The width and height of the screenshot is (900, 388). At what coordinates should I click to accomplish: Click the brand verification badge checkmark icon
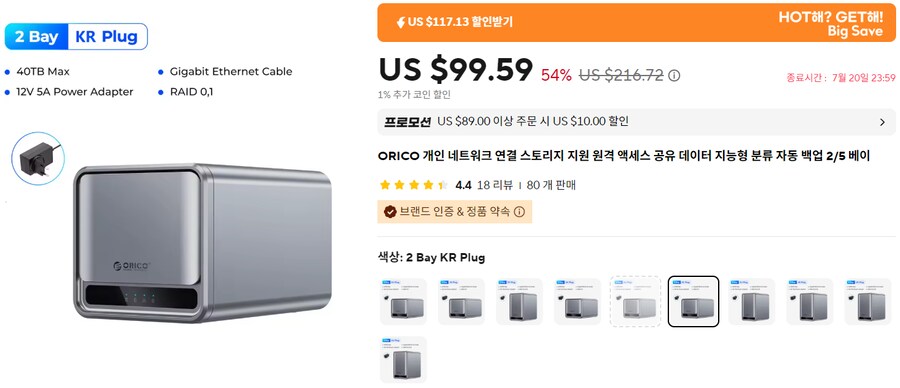(390, 212)
